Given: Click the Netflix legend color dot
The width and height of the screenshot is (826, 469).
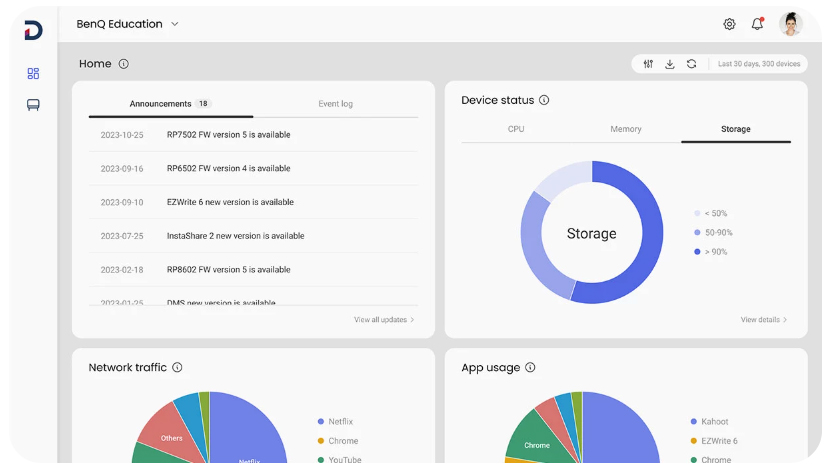Looking at the screenshot, I should coord(320,422).
